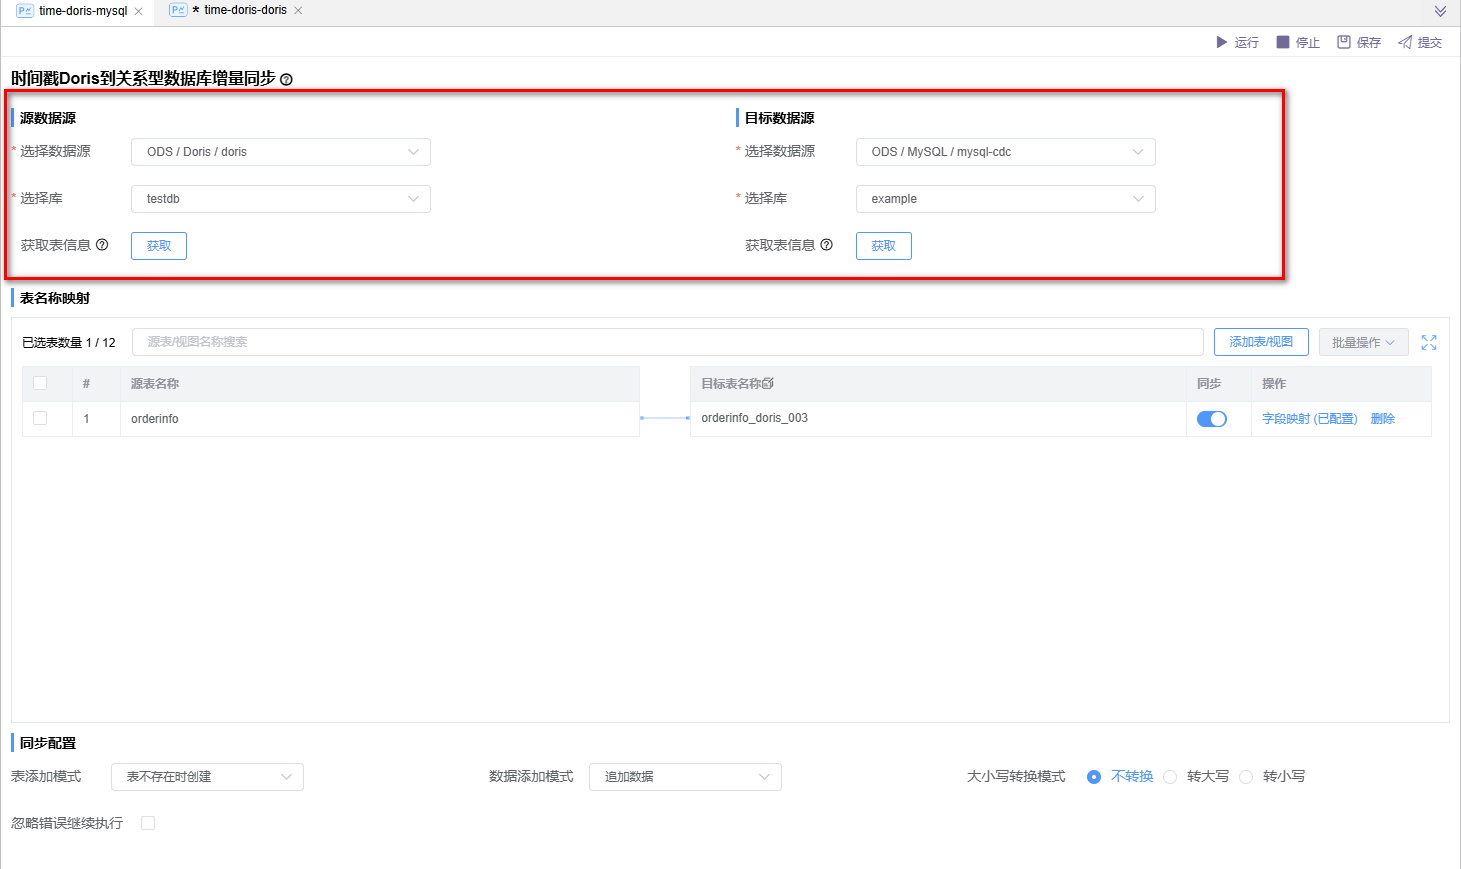Screen dimensions: 1461x869
Task: Enable the 忽略错误继续执行 checkbox
Action: pos(146,822)
